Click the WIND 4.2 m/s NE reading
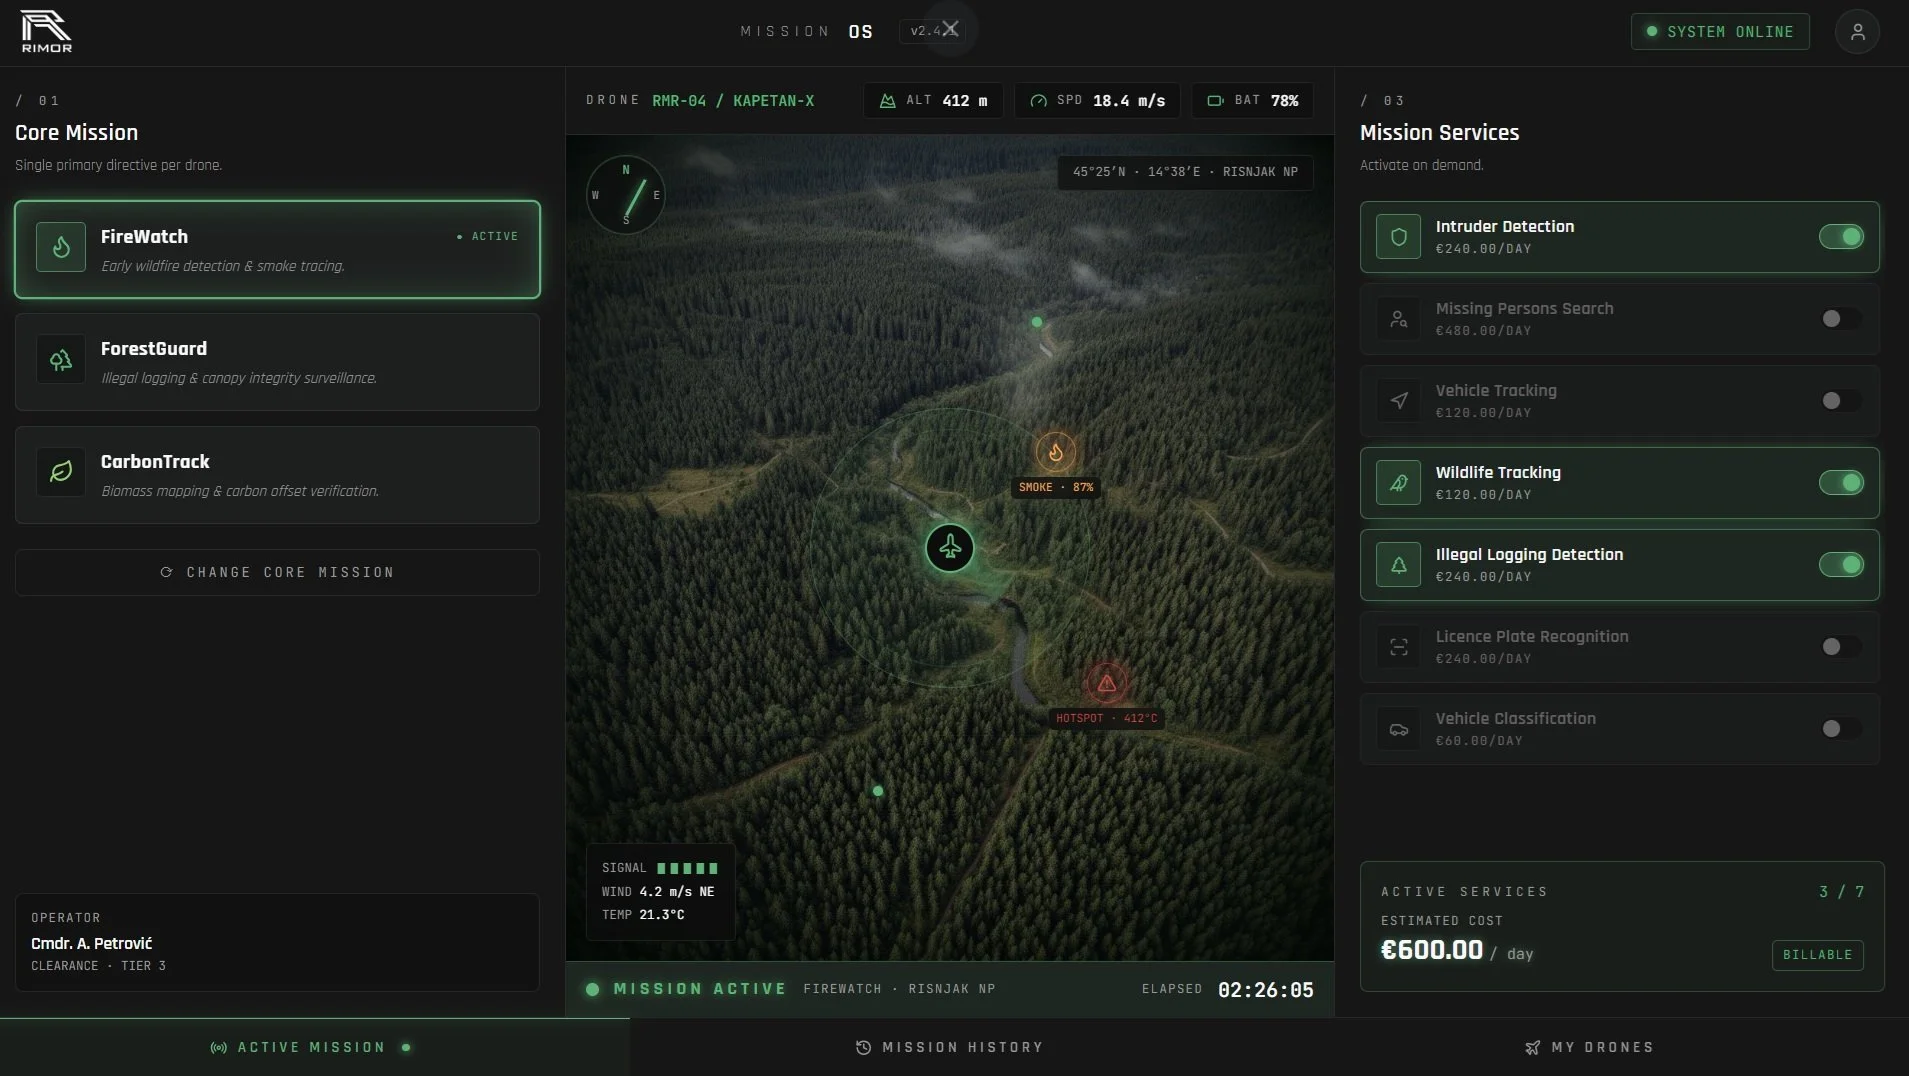 [x=658, y=891]
